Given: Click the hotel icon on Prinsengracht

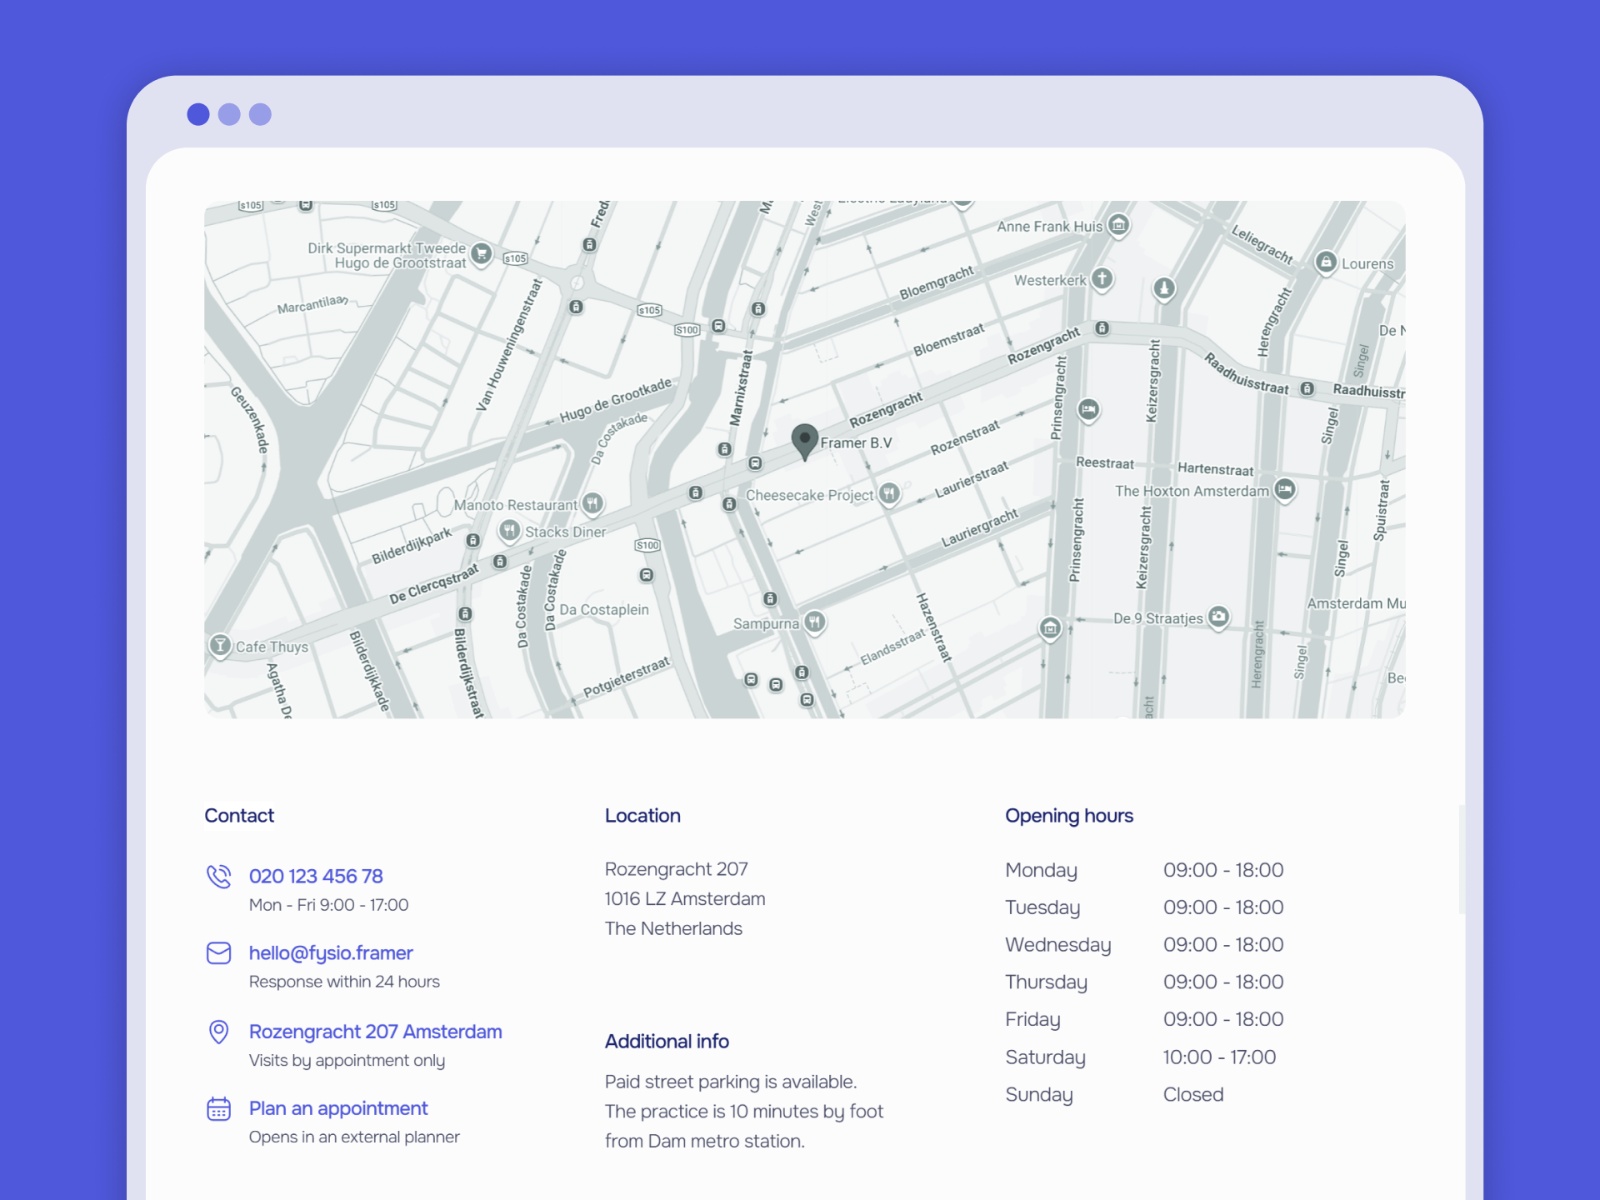Looking at the screenshot, I should pos(1088,410).
